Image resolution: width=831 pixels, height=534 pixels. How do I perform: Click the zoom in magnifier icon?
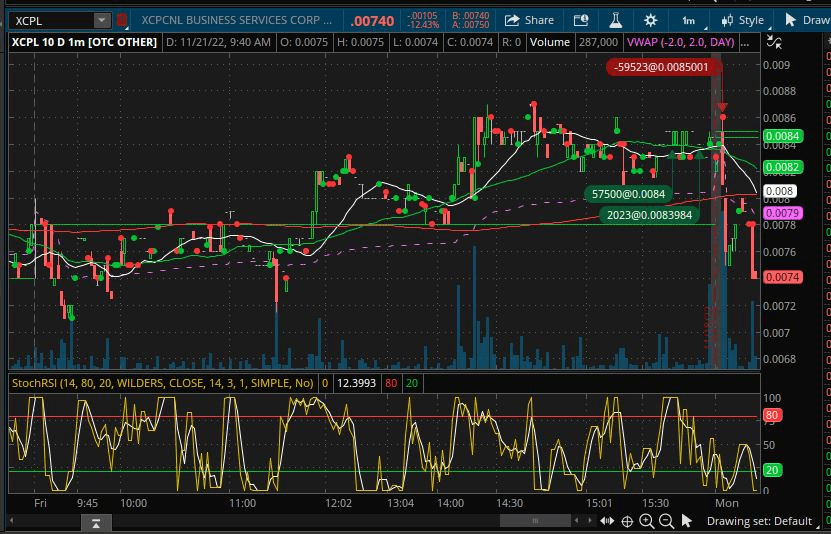[646, 520]
